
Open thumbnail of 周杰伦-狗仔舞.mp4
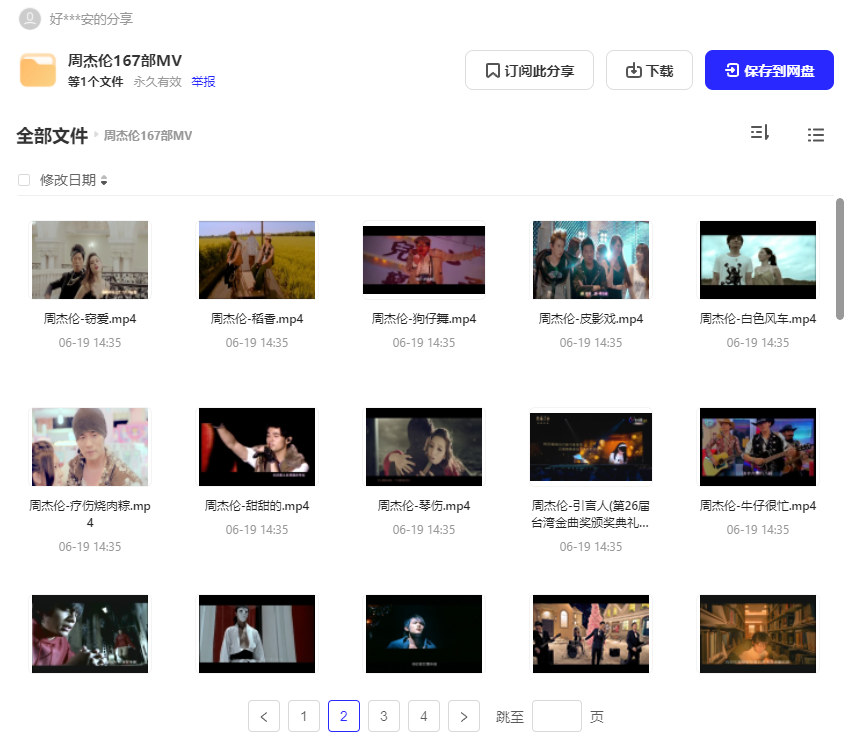click(x=424, y=260)
